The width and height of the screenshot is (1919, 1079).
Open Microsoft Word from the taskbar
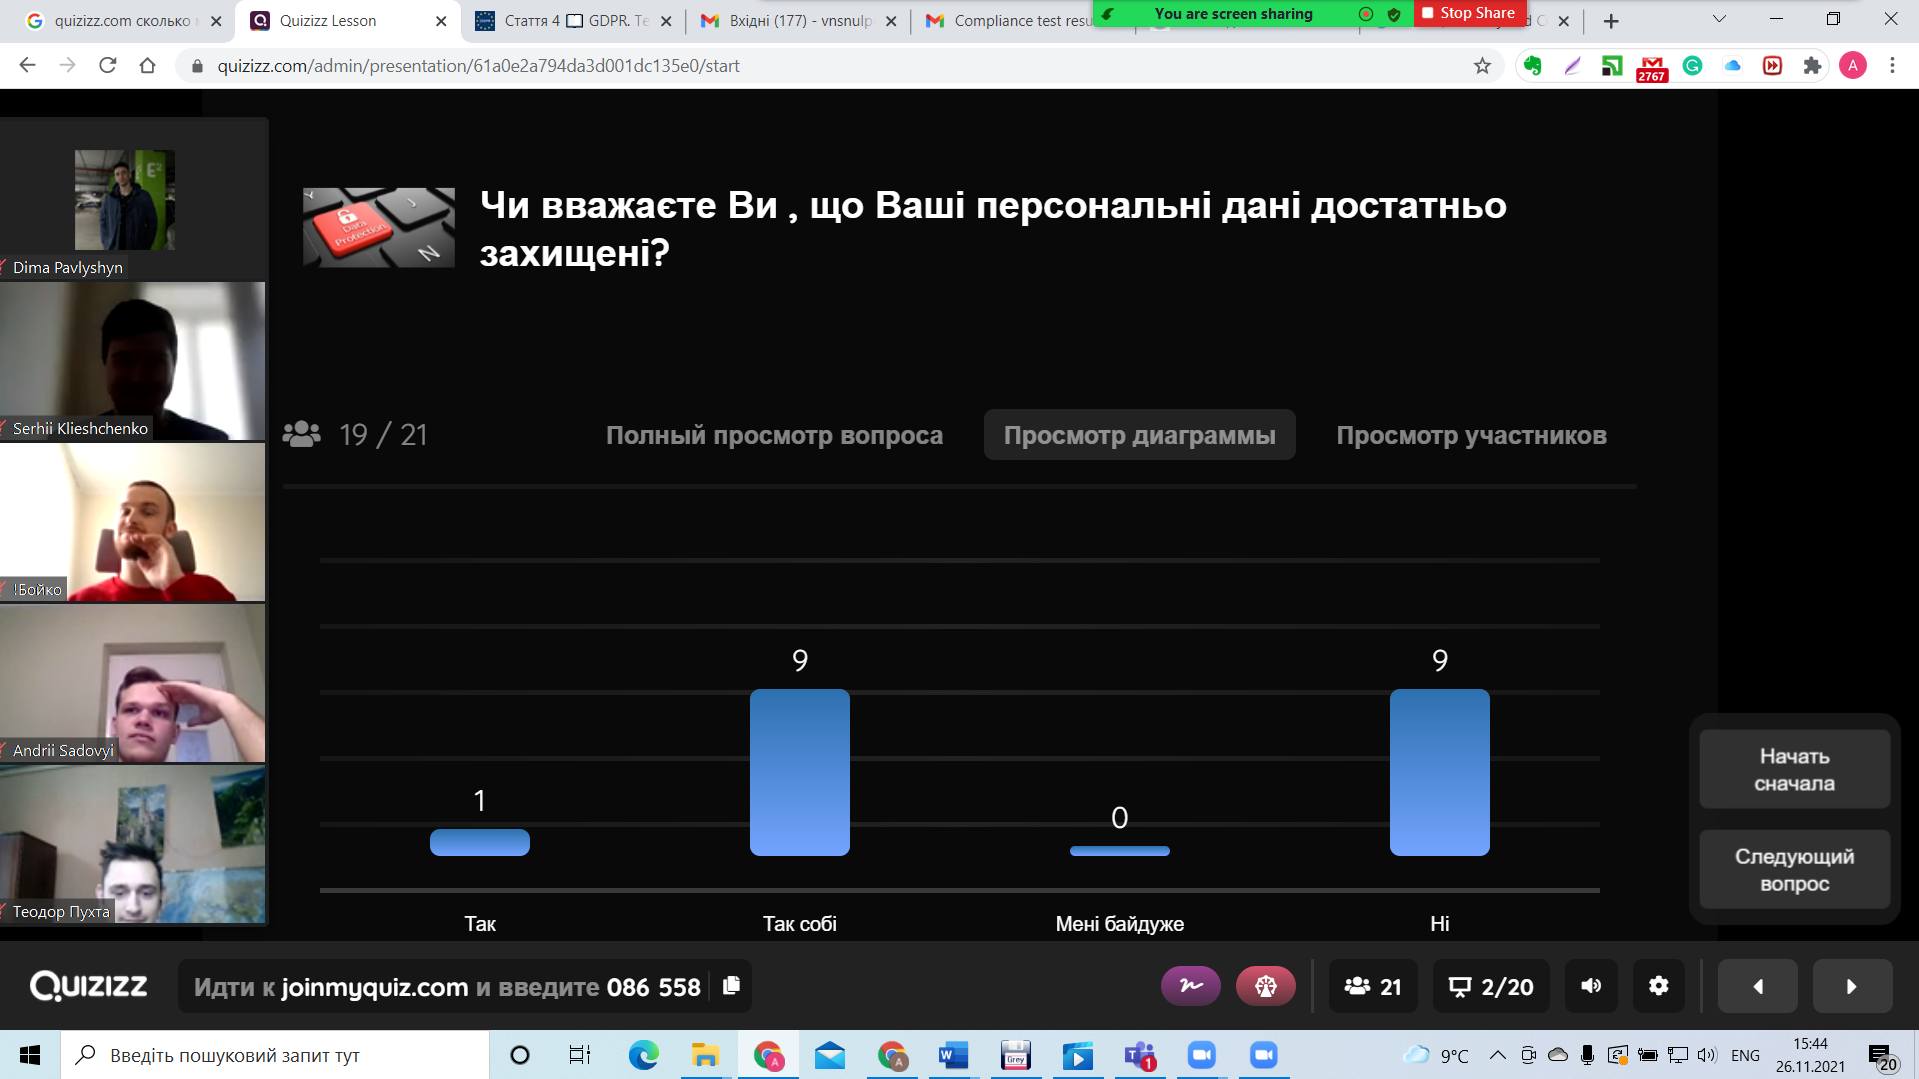[x=953, y=1055]
